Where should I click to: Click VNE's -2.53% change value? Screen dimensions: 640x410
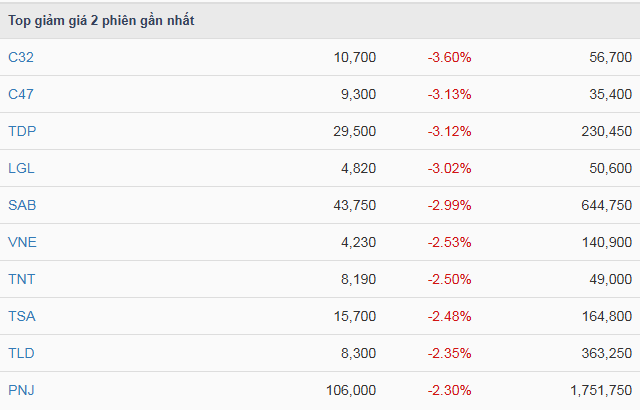click(449, 242)
